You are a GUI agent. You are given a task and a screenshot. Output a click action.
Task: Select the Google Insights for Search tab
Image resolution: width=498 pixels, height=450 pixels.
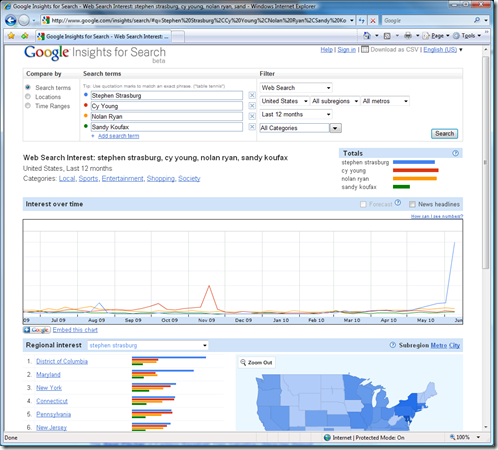coord(103,36)
